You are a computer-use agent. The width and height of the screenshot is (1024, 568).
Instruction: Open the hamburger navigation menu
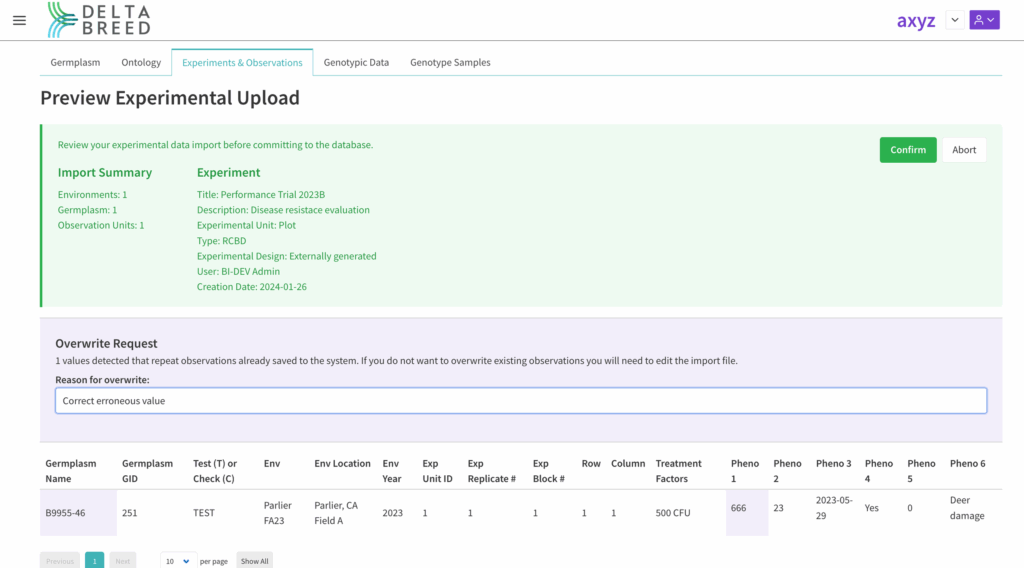tap(19, 20)
